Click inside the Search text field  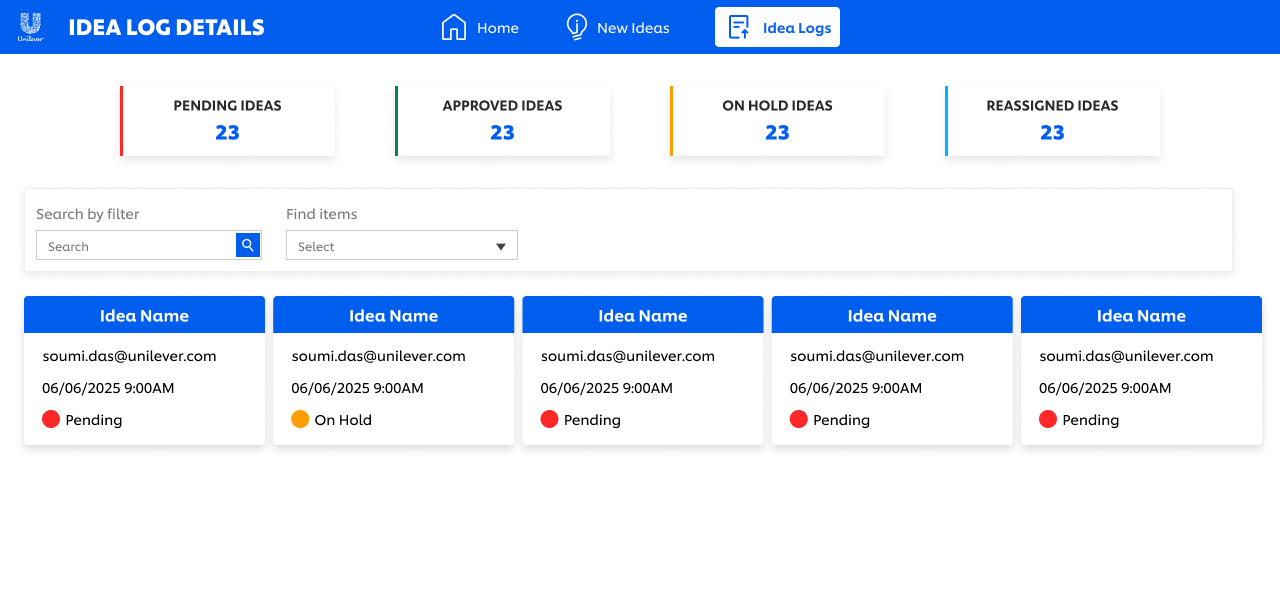(136, 246)
